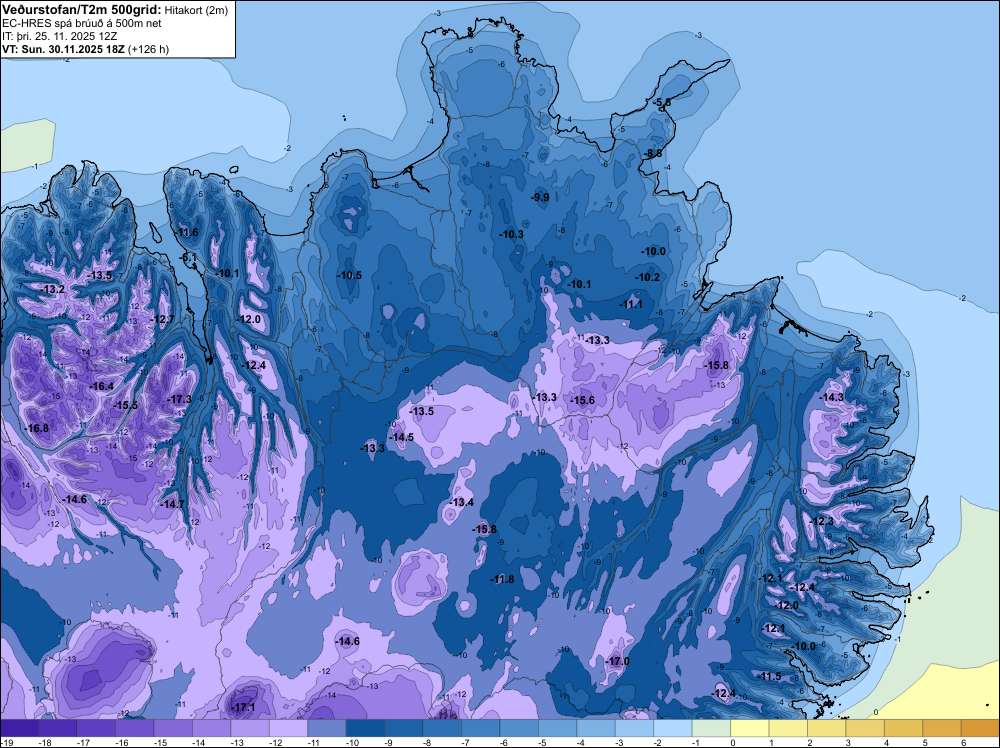
Task: Click the temperature value '-11.8' on the map
Action: (x=503, y=579)
